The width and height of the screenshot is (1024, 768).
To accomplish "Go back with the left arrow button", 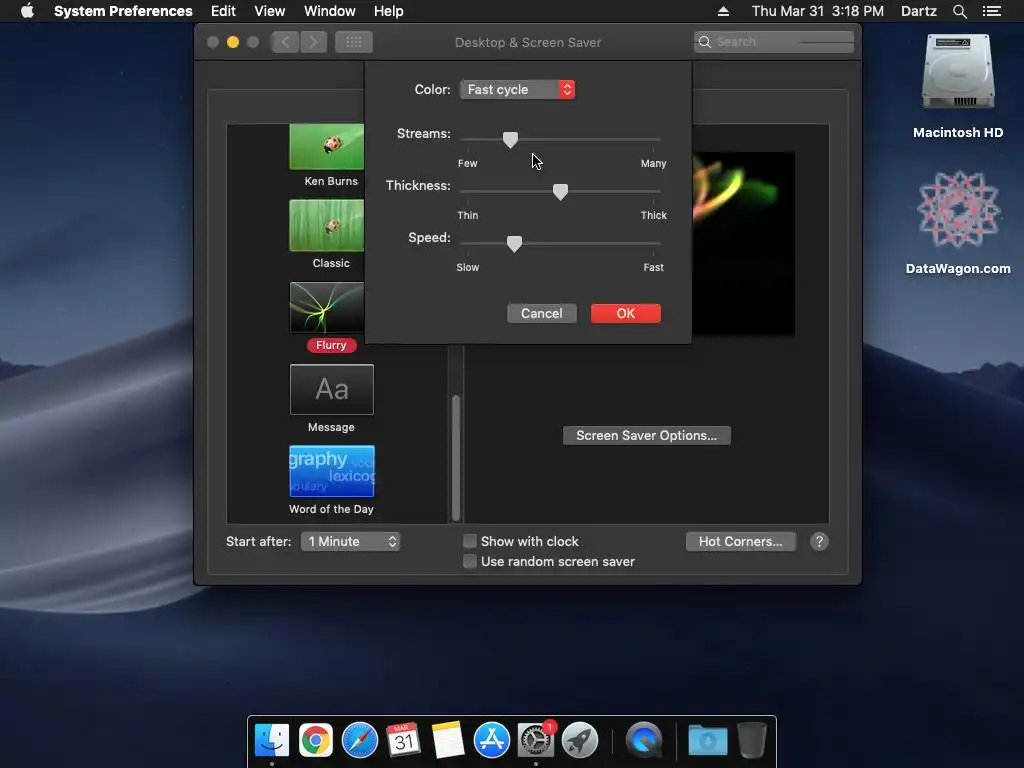I will (285, 42).
